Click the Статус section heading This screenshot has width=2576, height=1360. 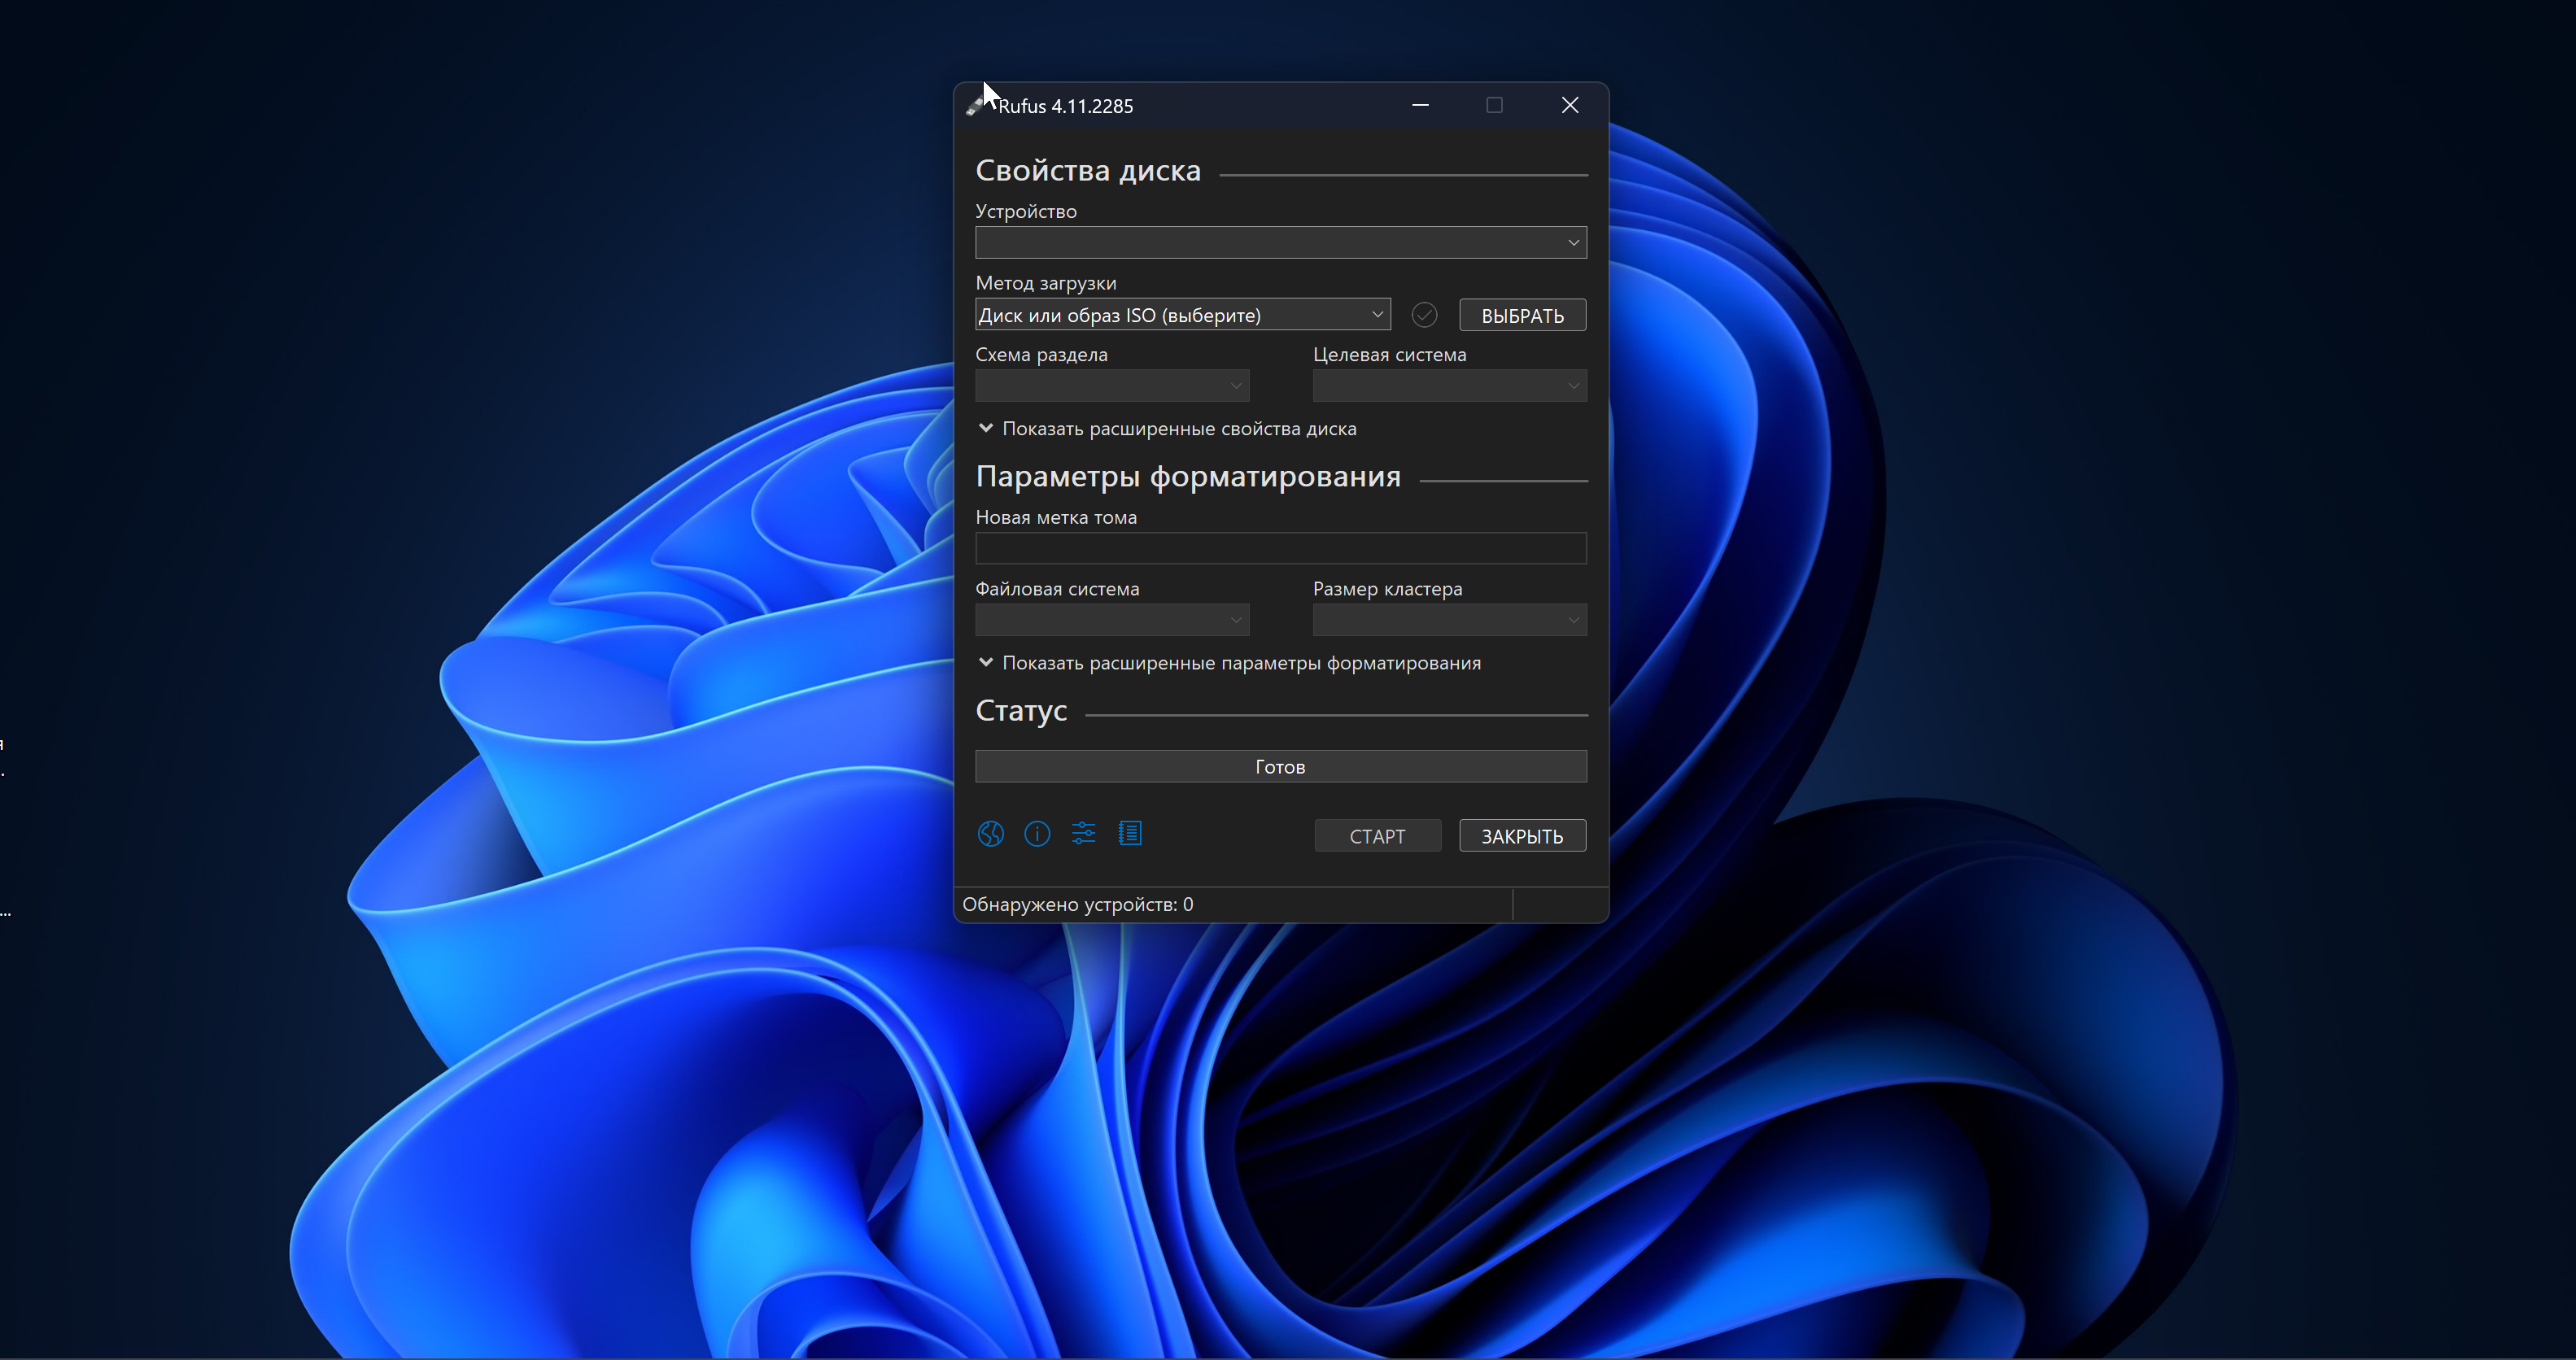click(x=1021, y=711)
